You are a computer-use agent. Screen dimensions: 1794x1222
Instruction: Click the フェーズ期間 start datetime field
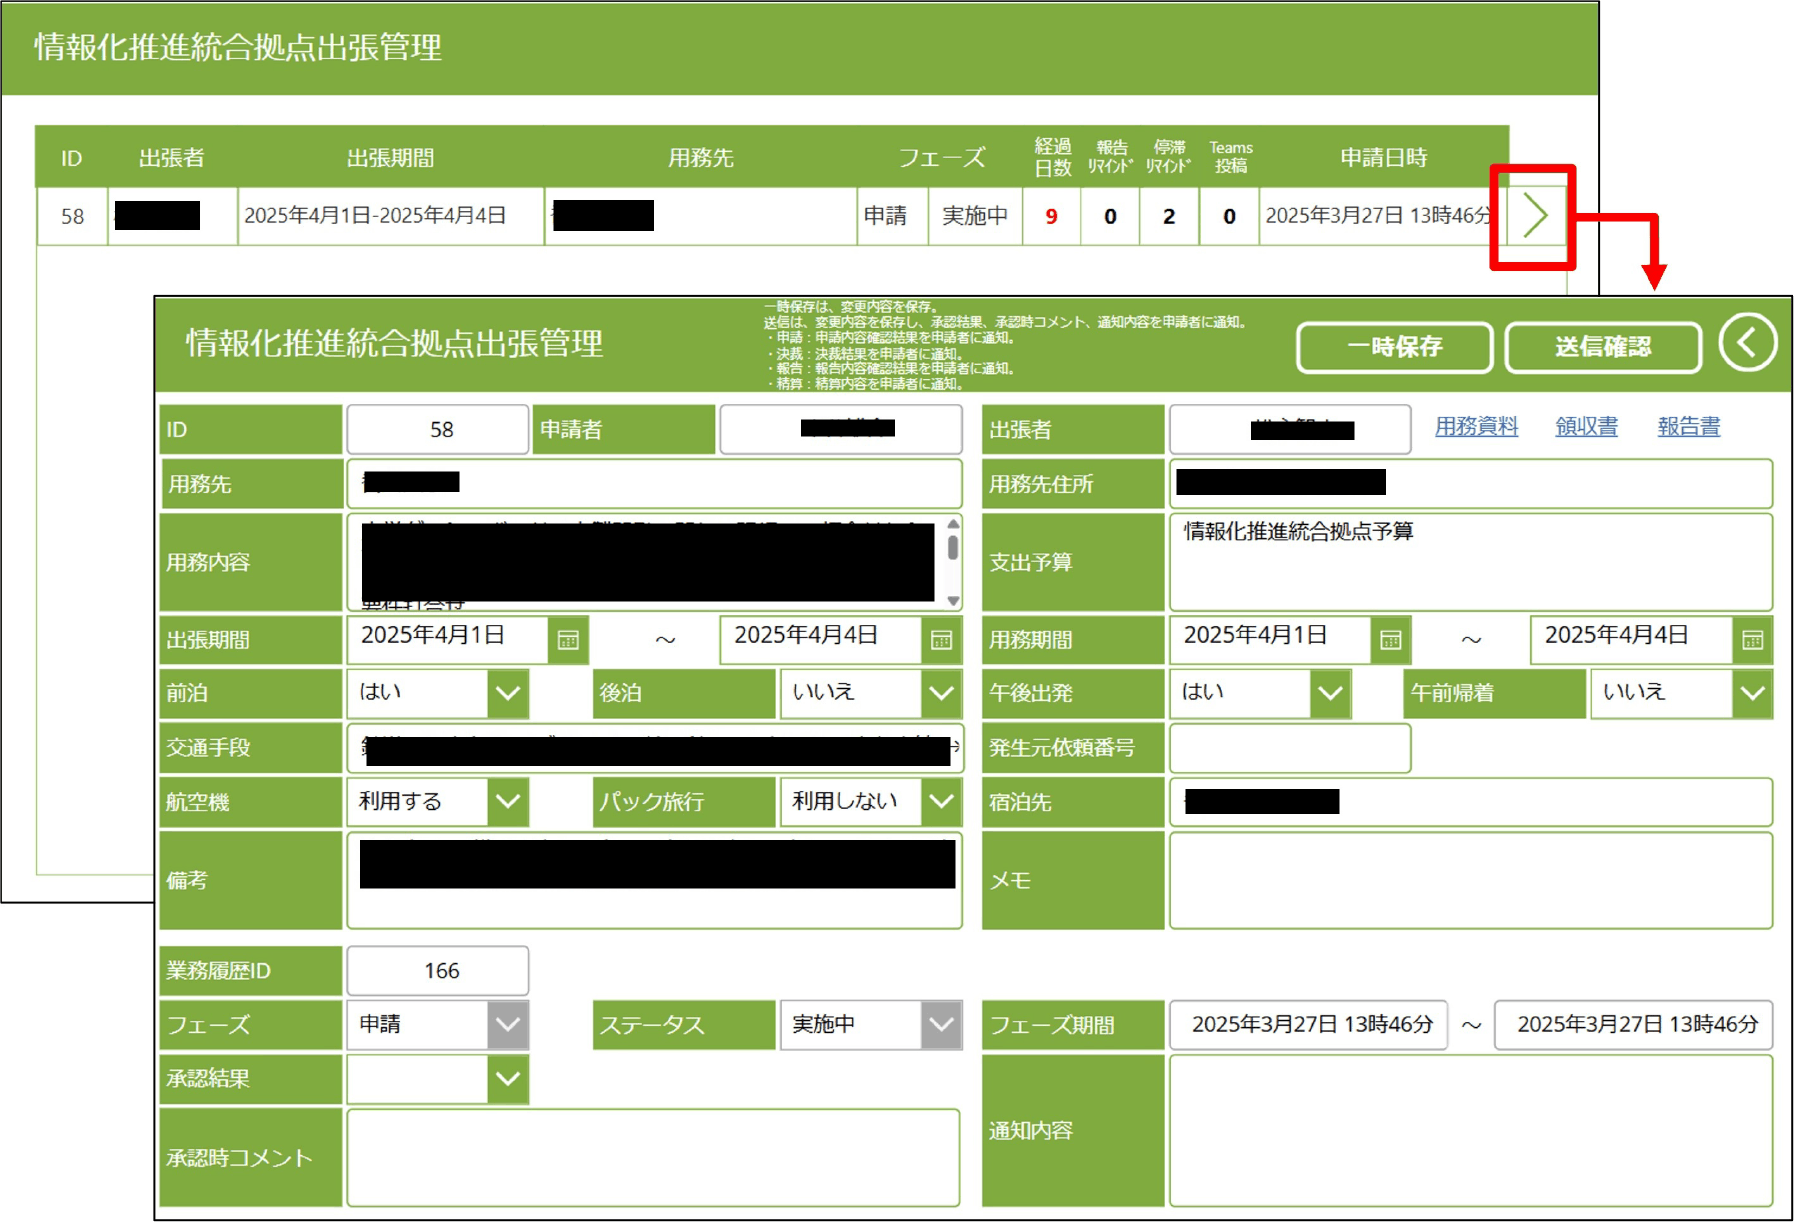[x=1309, y=1025]
